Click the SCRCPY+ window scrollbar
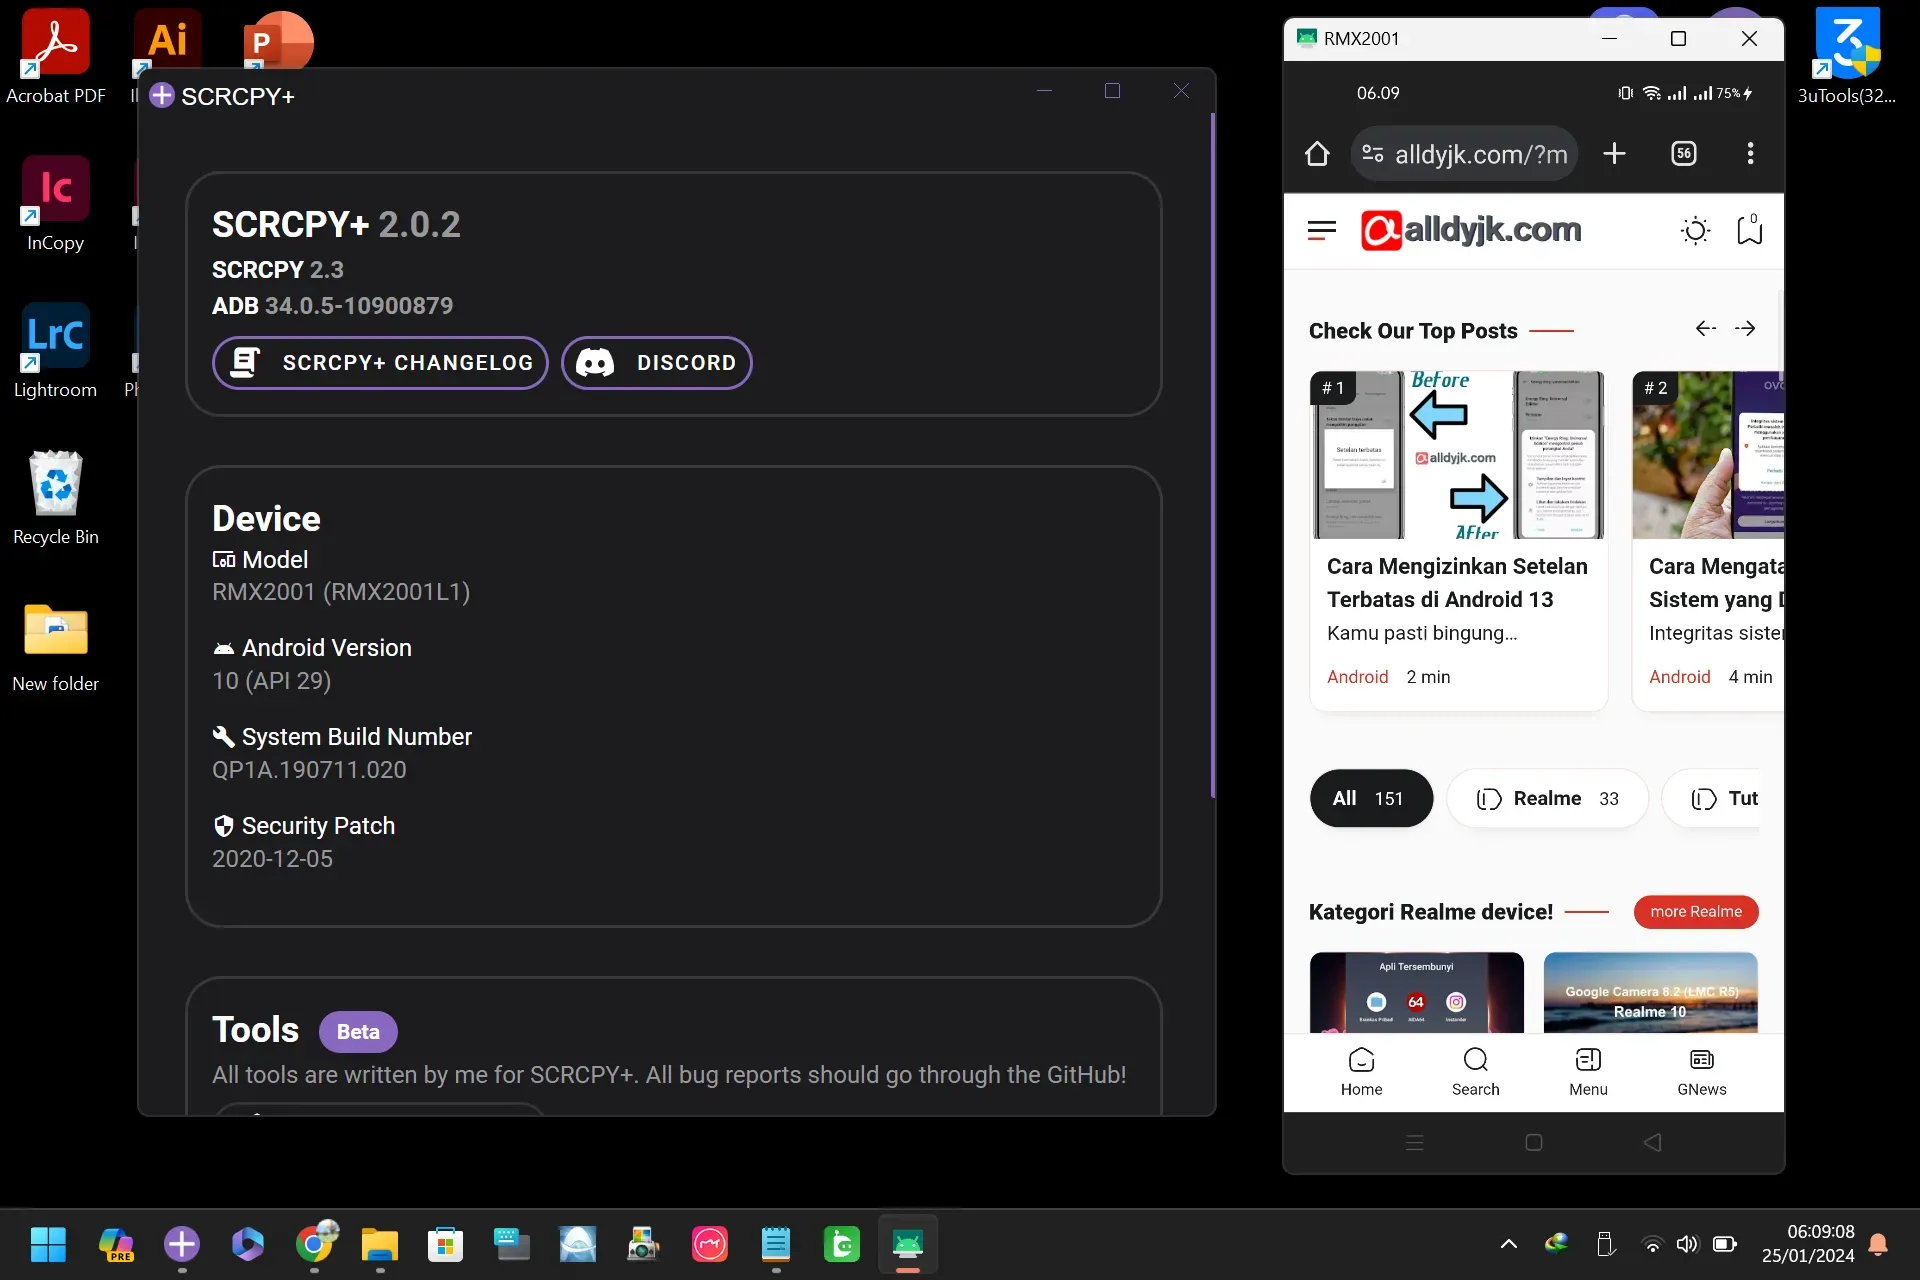This screenshot has height=1280, width=1920. (x=1213, y=455)
